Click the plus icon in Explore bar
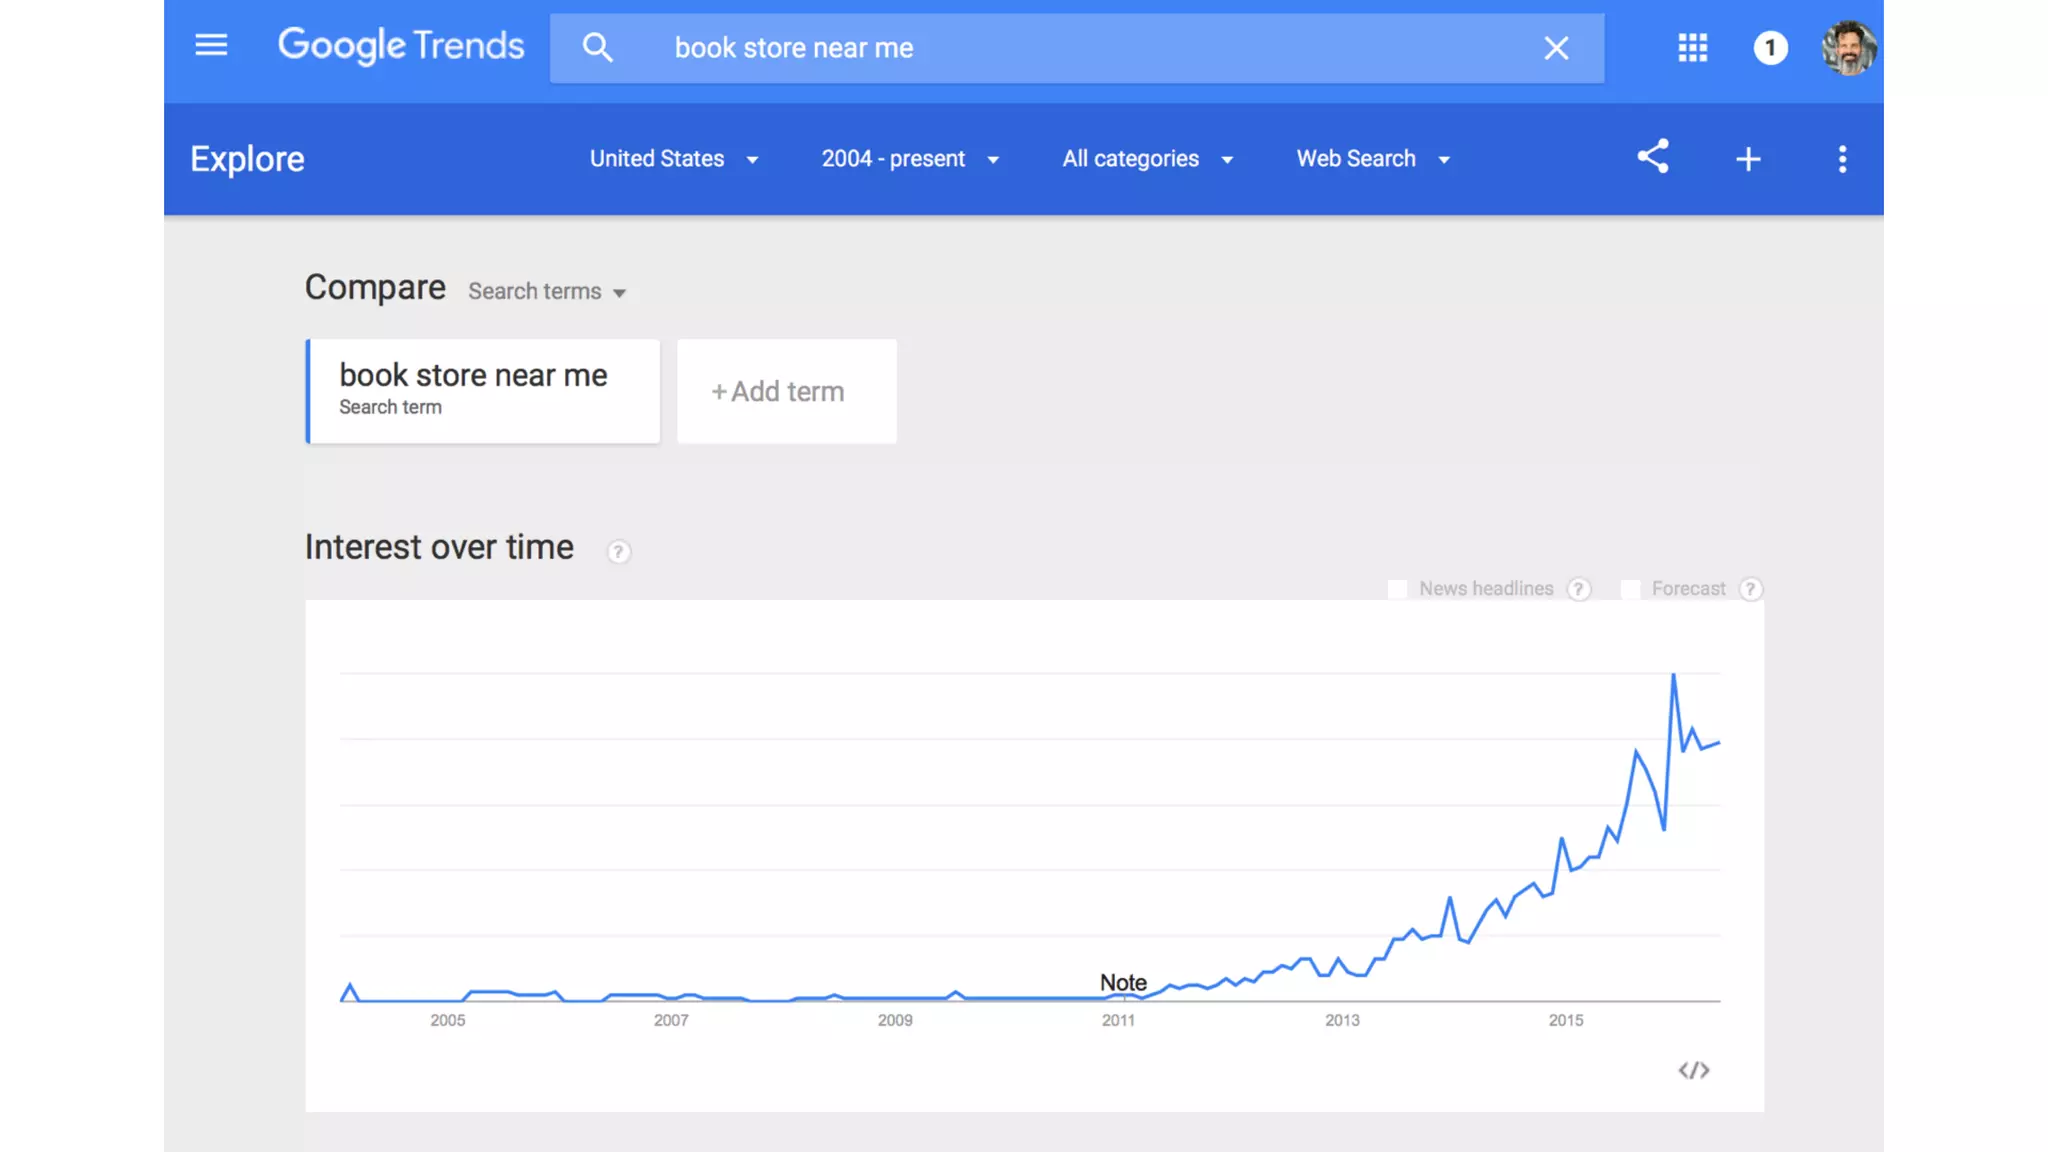This screenshot has width=2048, height=1152. [x=1748, y=159]
